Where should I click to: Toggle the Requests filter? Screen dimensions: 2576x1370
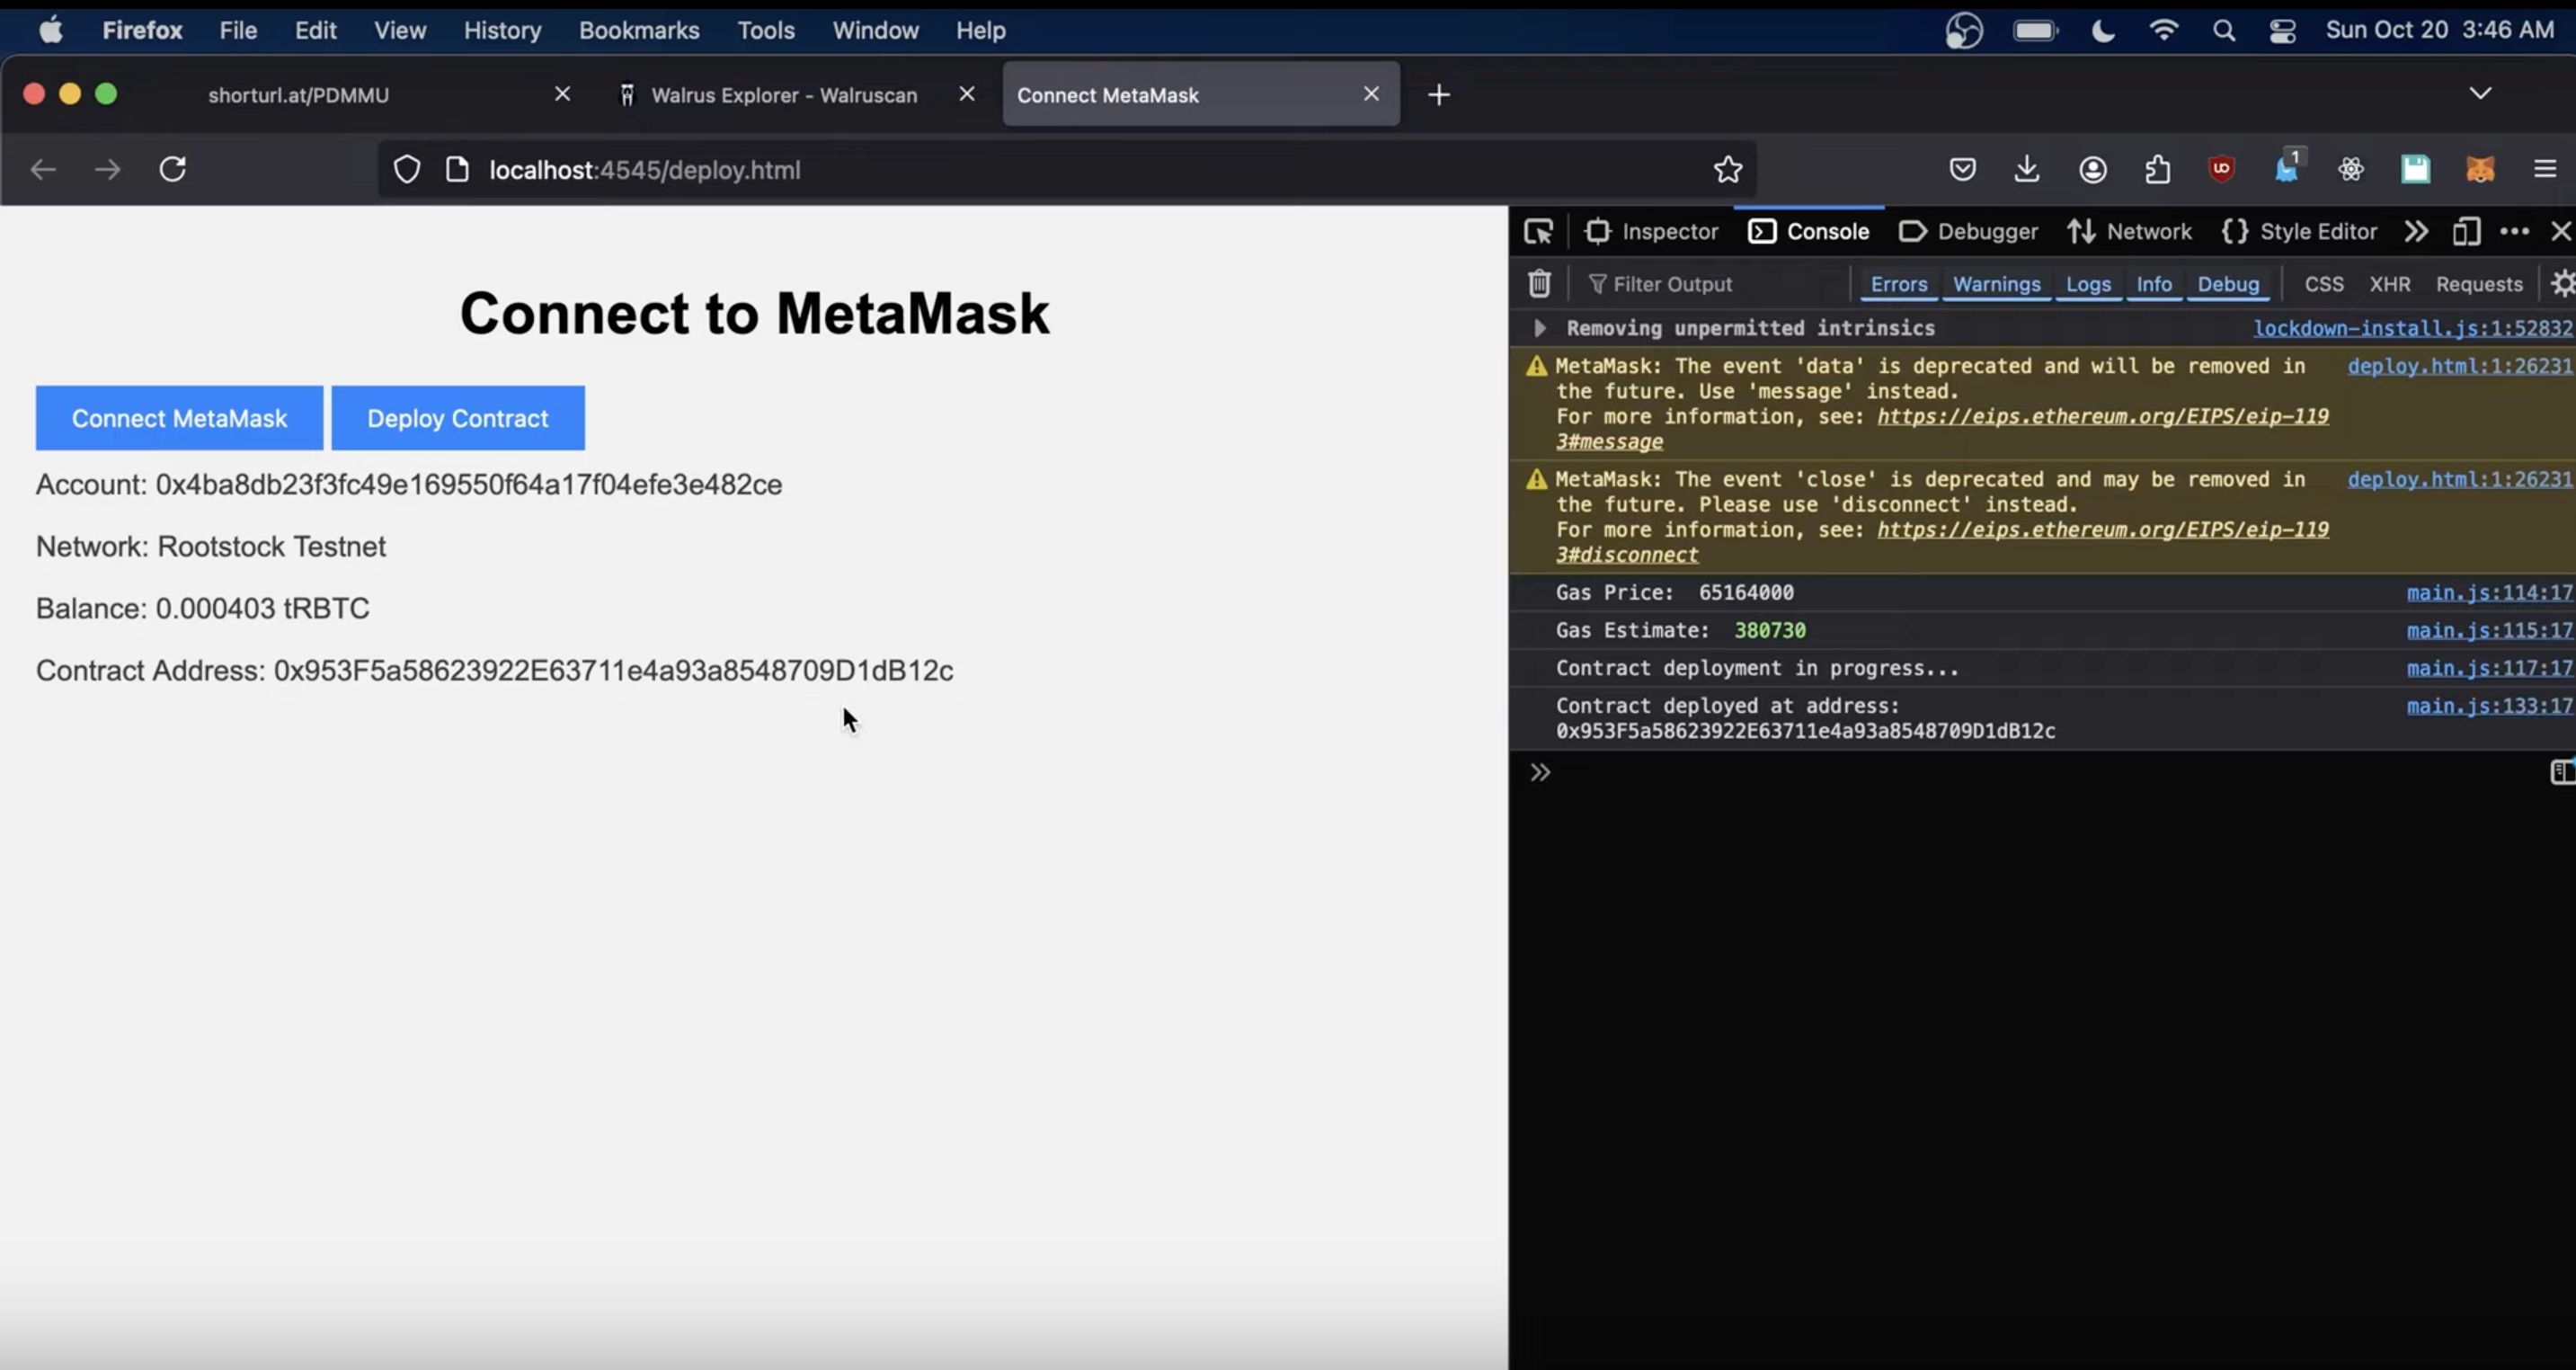[x=2479, y=285]
